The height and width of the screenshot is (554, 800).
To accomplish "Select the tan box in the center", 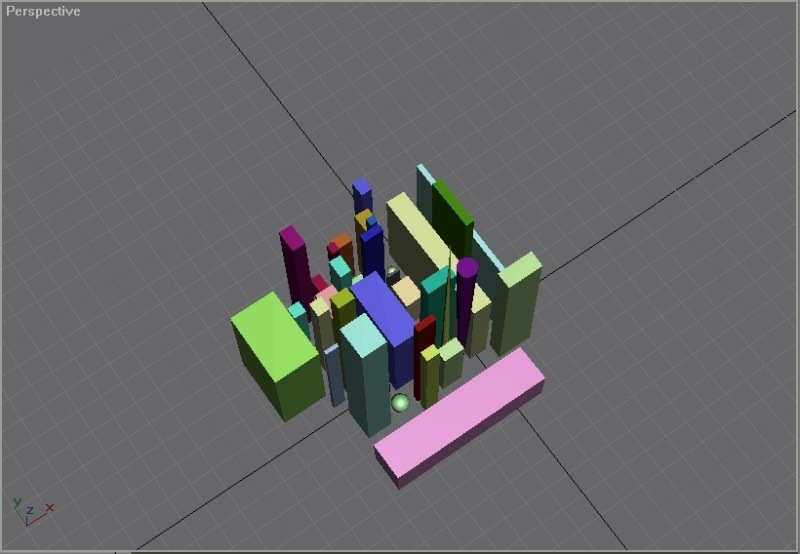I will pos(407,294).
